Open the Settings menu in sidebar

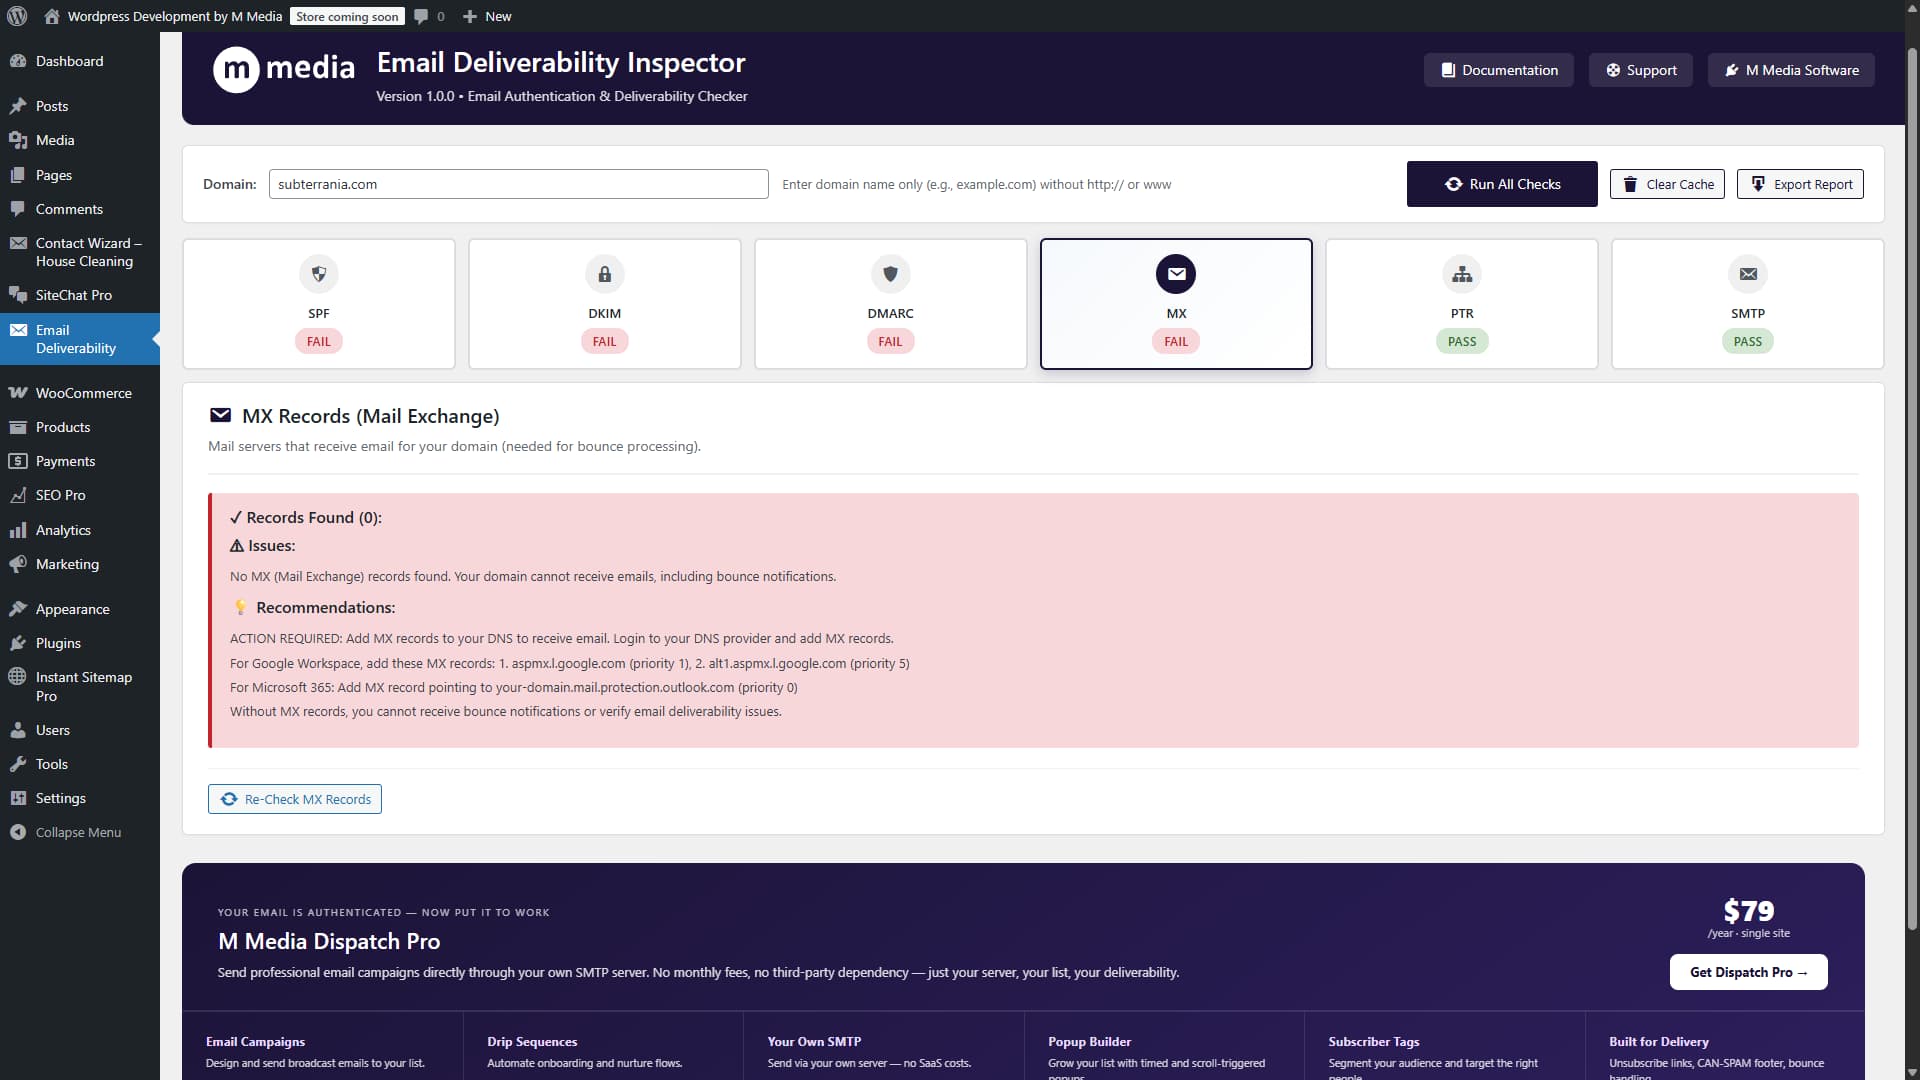58,798
